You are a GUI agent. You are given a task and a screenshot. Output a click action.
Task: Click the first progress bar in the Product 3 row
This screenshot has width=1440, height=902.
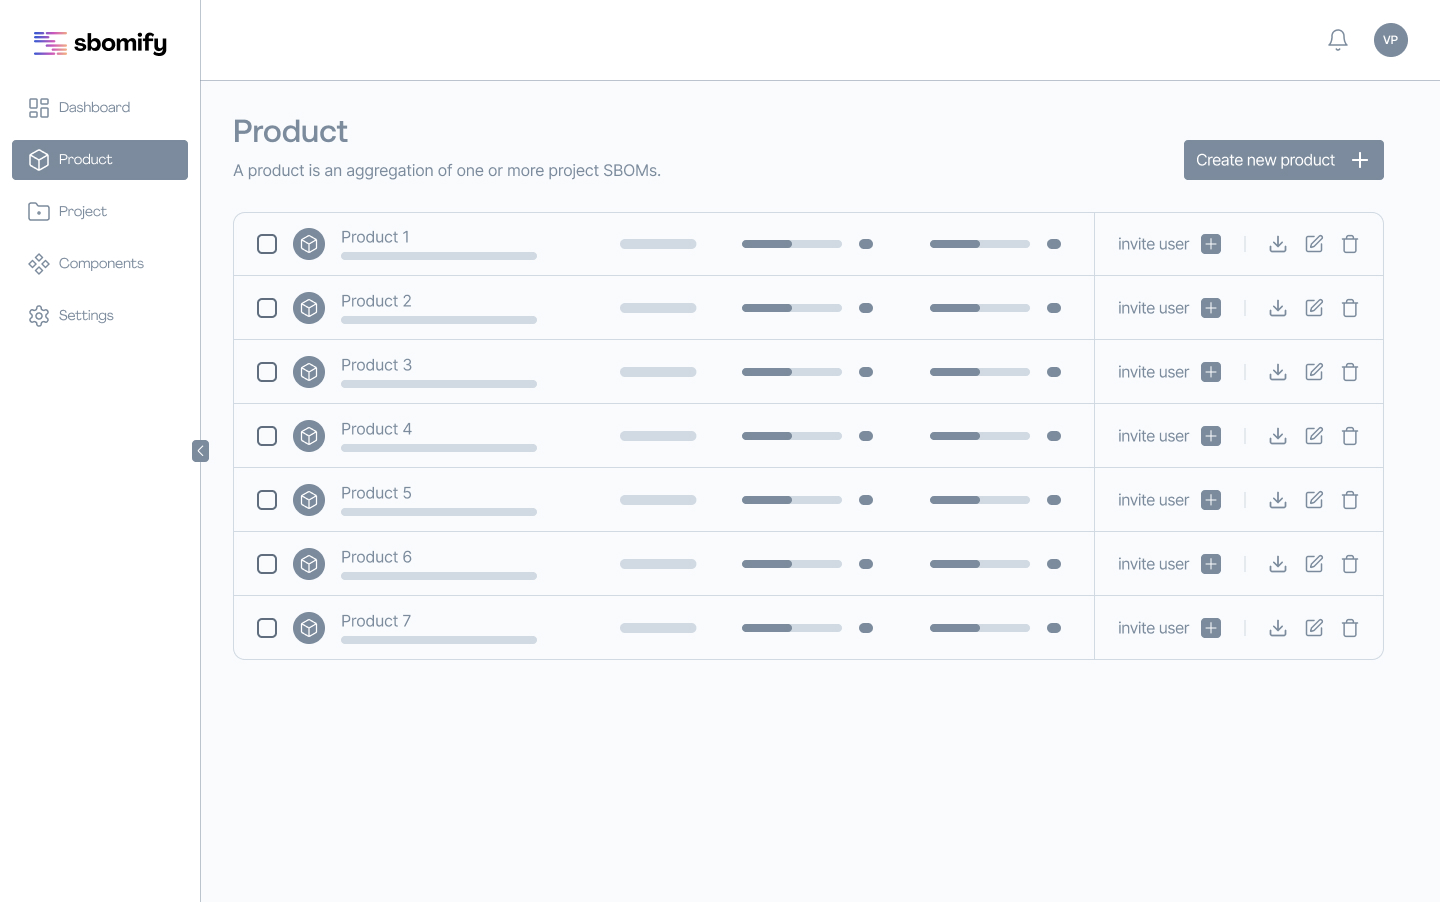tap(791, 372)
